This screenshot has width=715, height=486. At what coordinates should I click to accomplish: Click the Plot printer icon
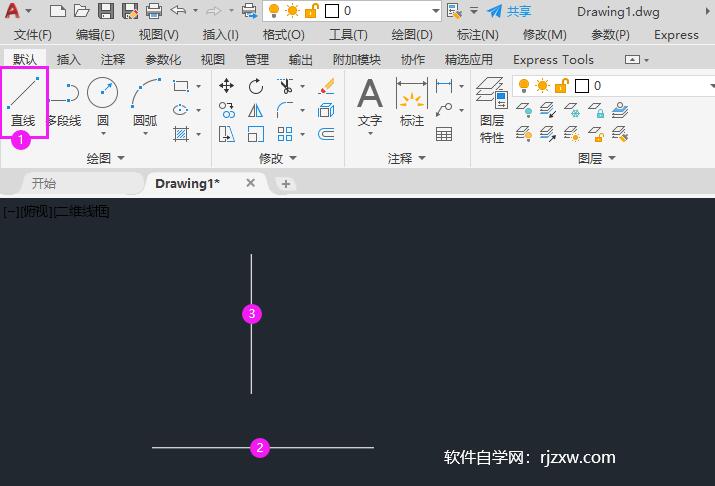[x=154, y=10]
